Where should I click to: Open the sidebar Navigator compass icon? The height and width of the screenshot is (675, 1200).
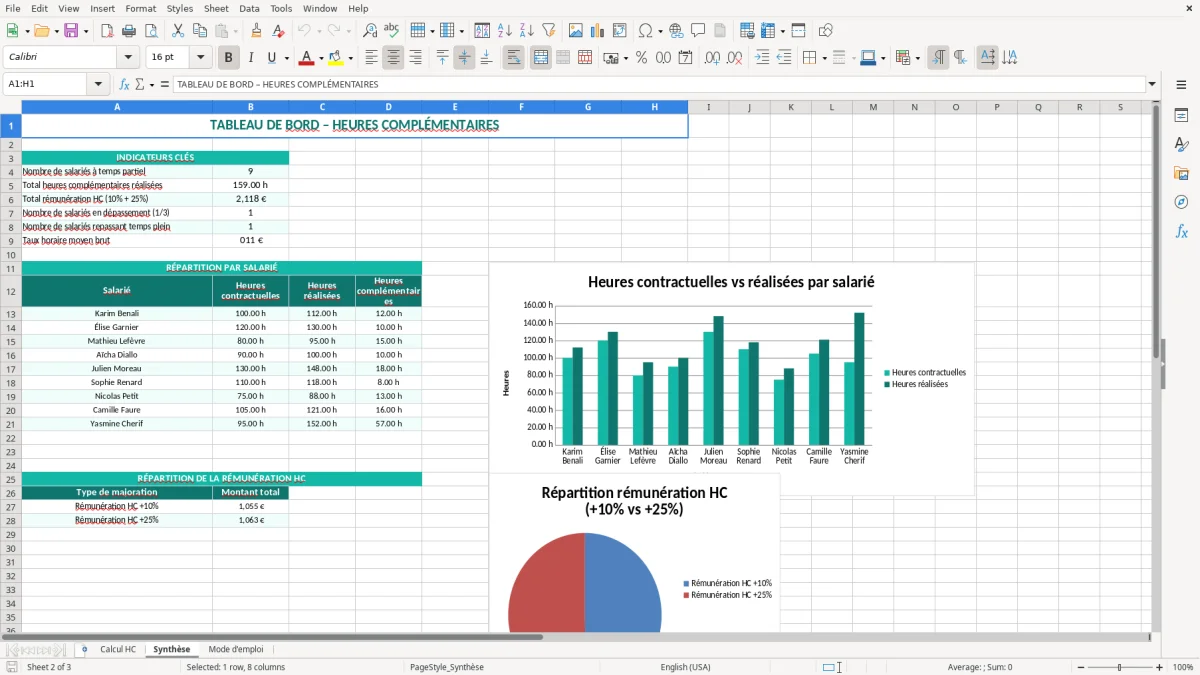1181,202
